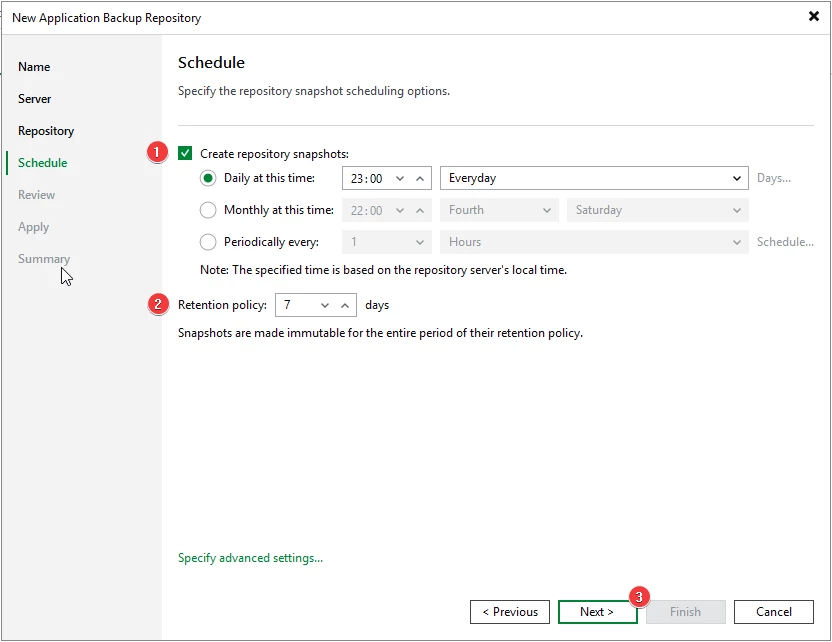
Task: Go to the Name step in sidebar
Action: pos(34,67)
